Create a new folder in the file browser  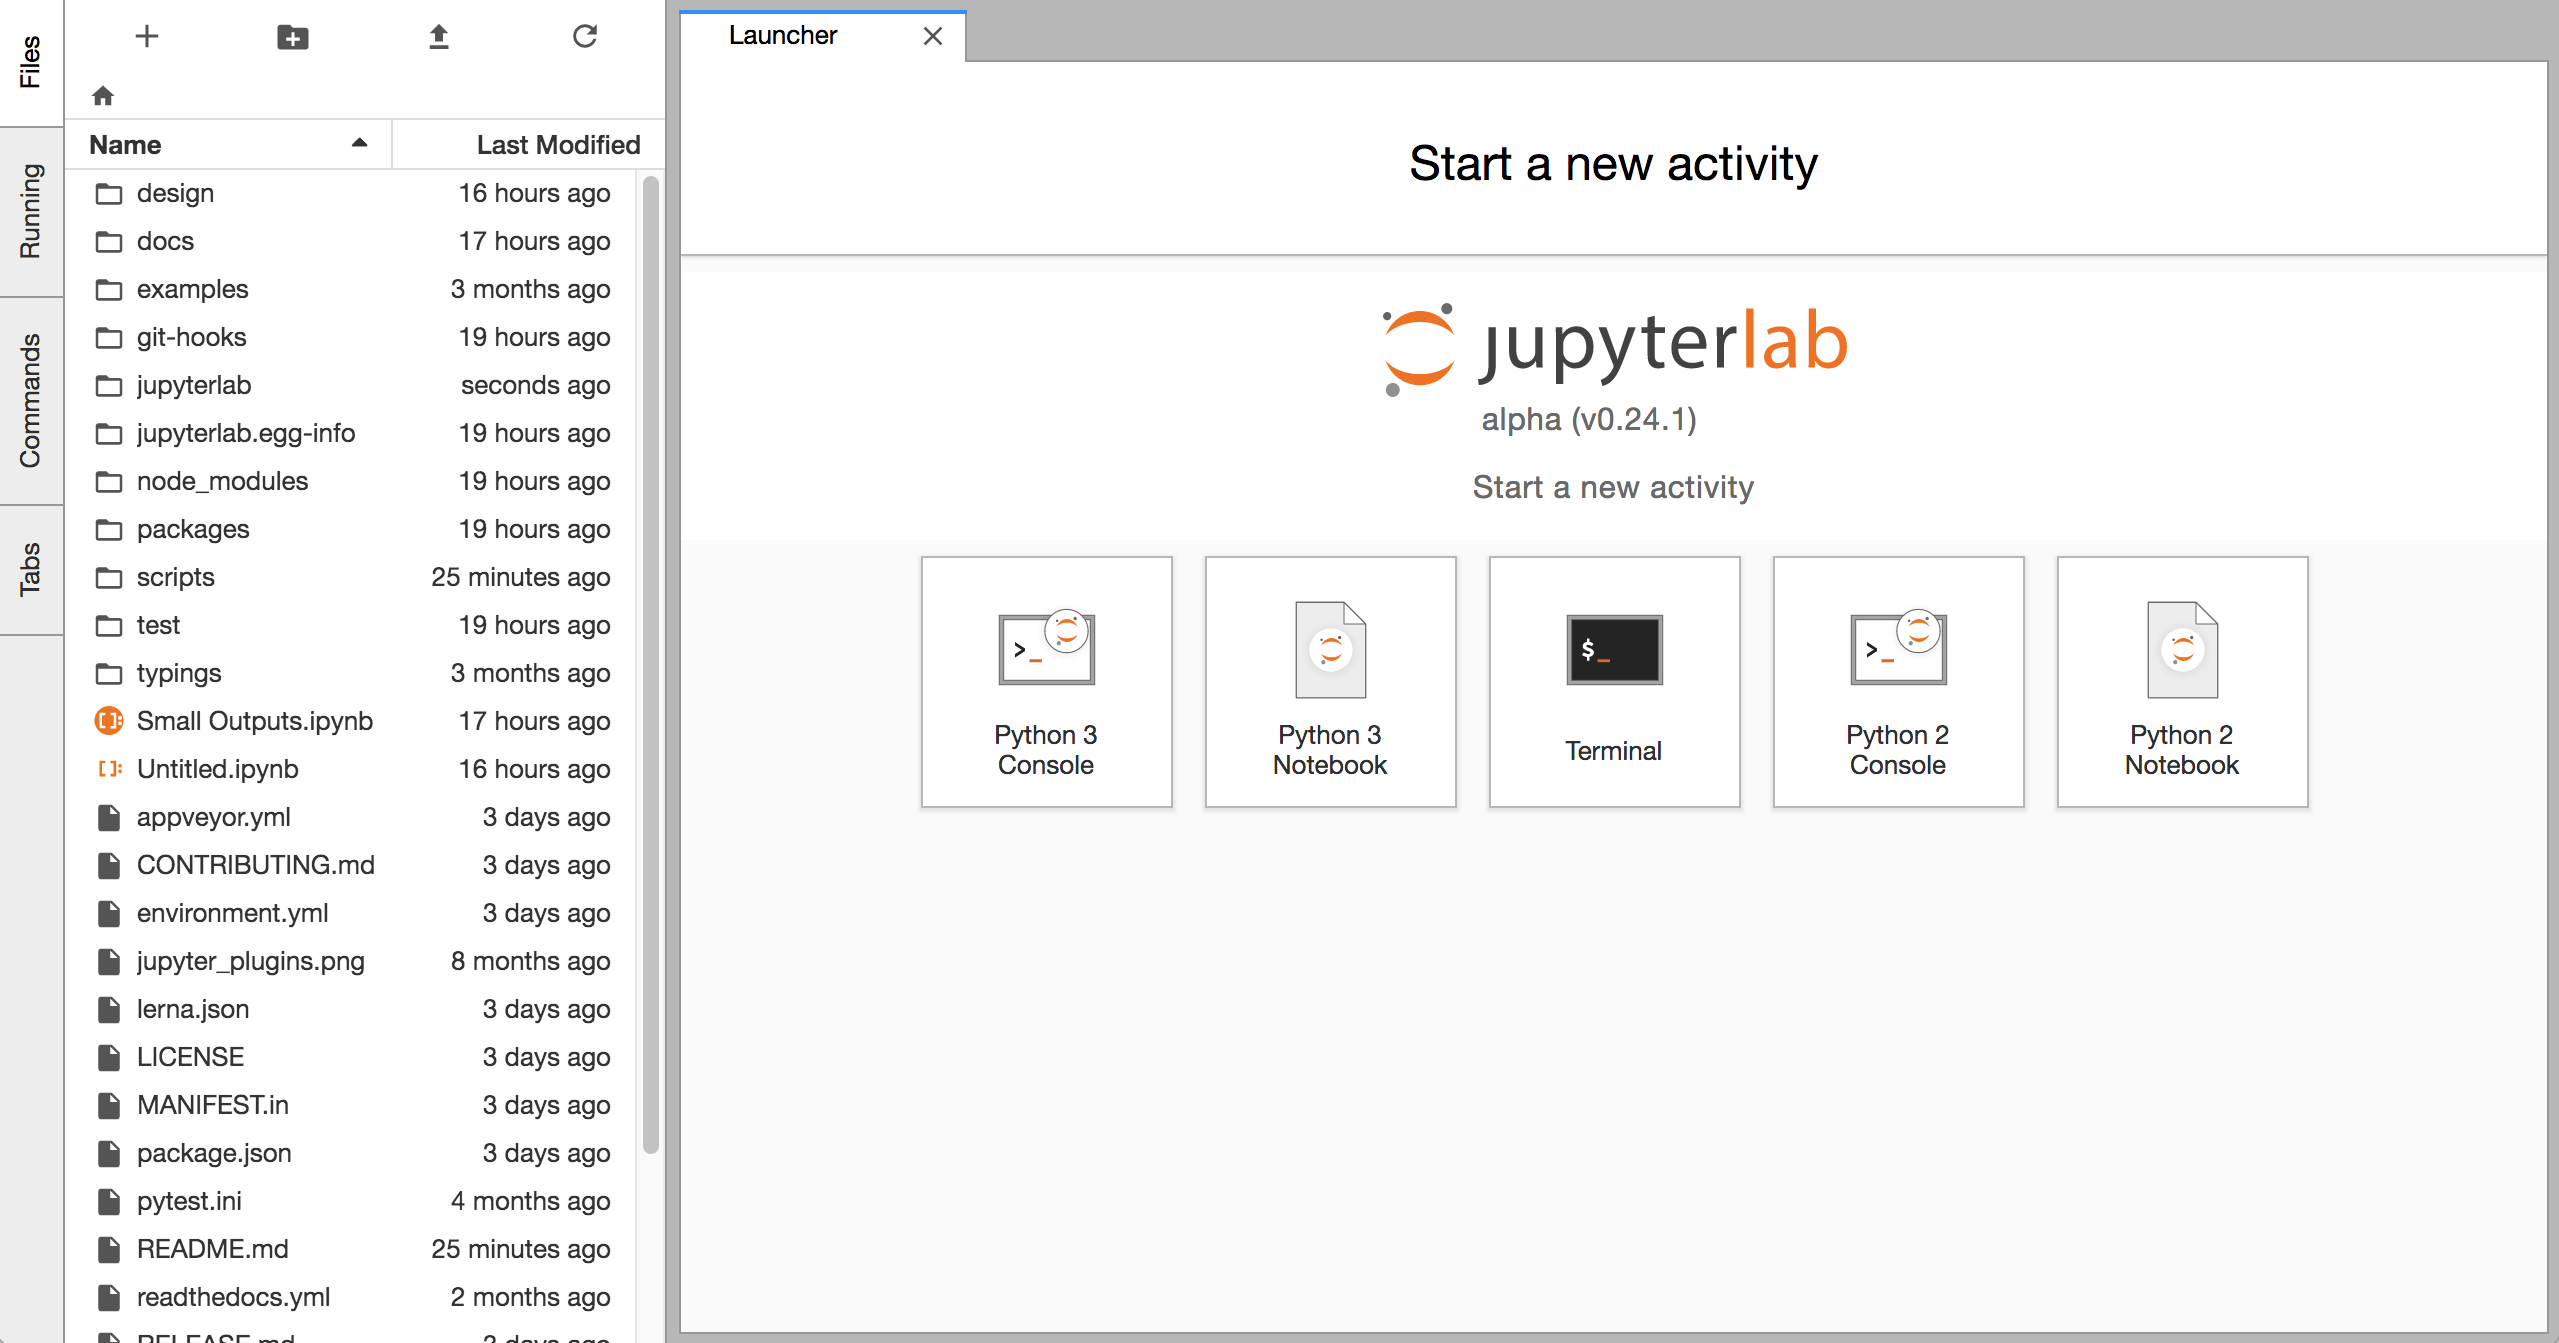point(292,36)
